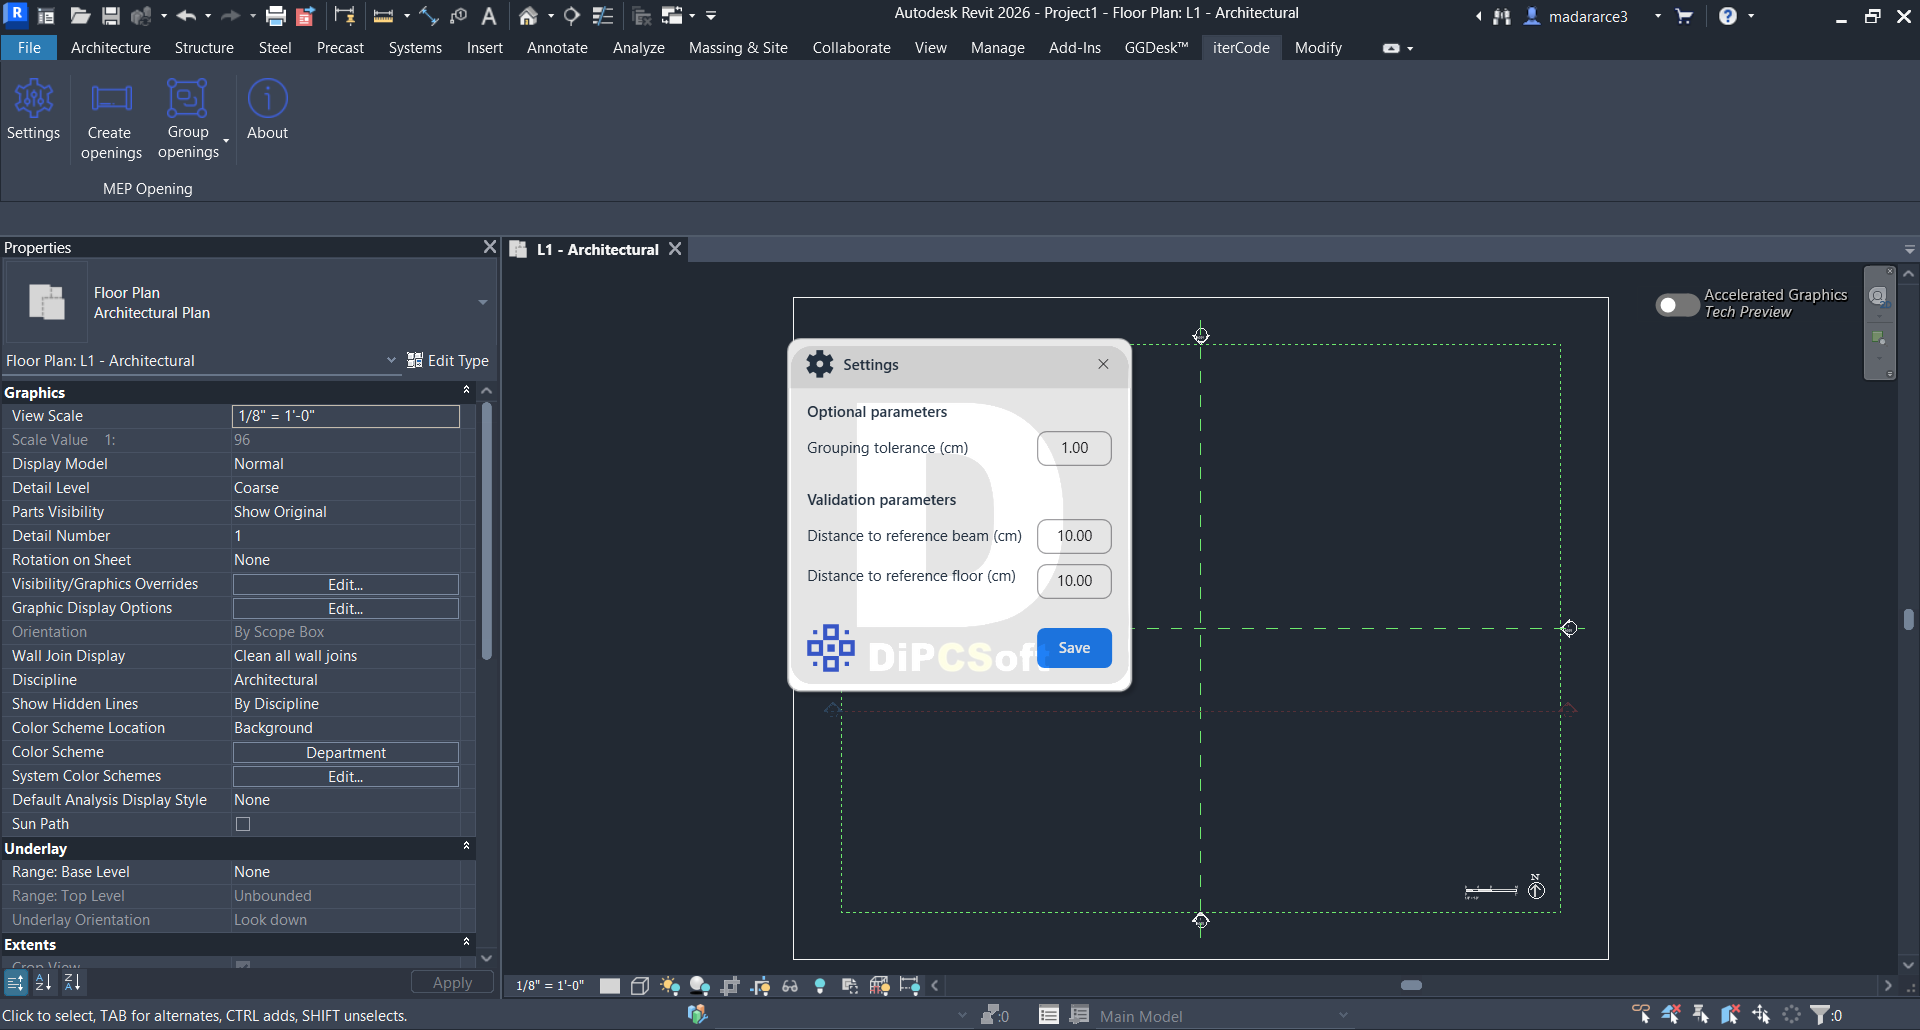The width and height of the screenshot is (1920, 1030).
Task: Open the Floor Plan: L1 - Architectural instance dropdown
Action: click(391, 360)
